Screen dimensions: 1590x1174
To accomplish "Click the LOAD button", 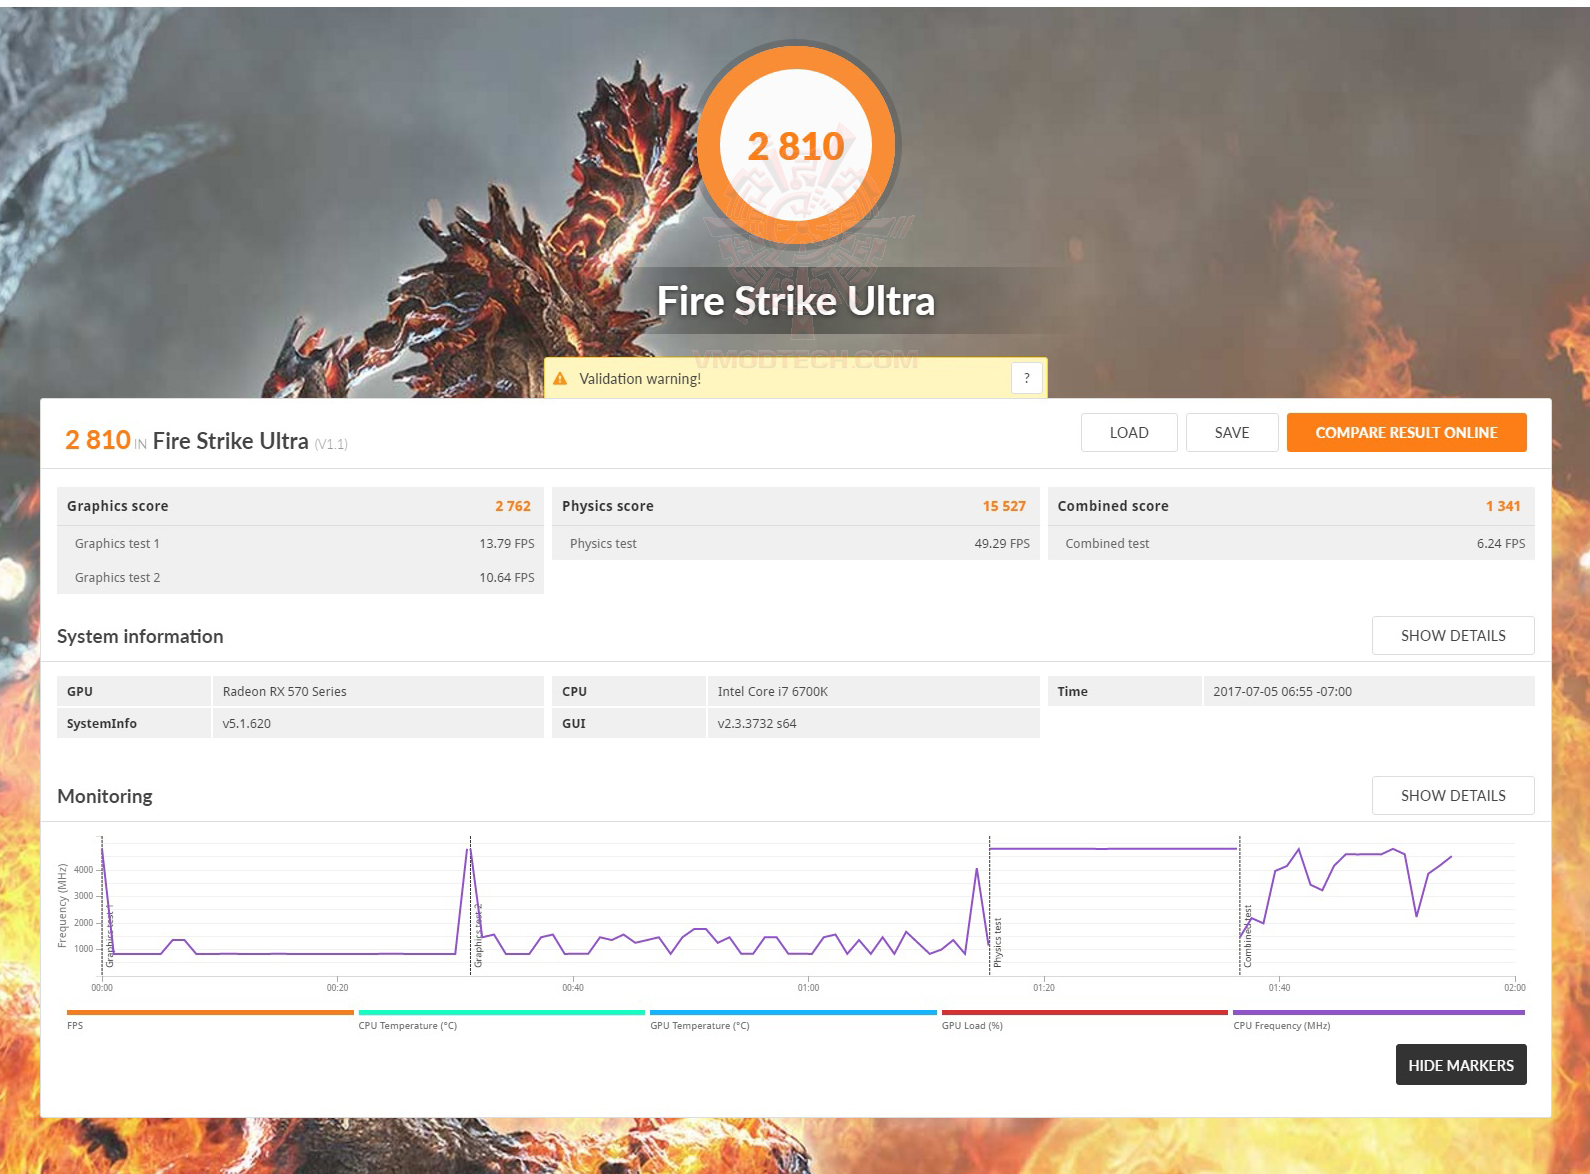I will point(1129,433).
